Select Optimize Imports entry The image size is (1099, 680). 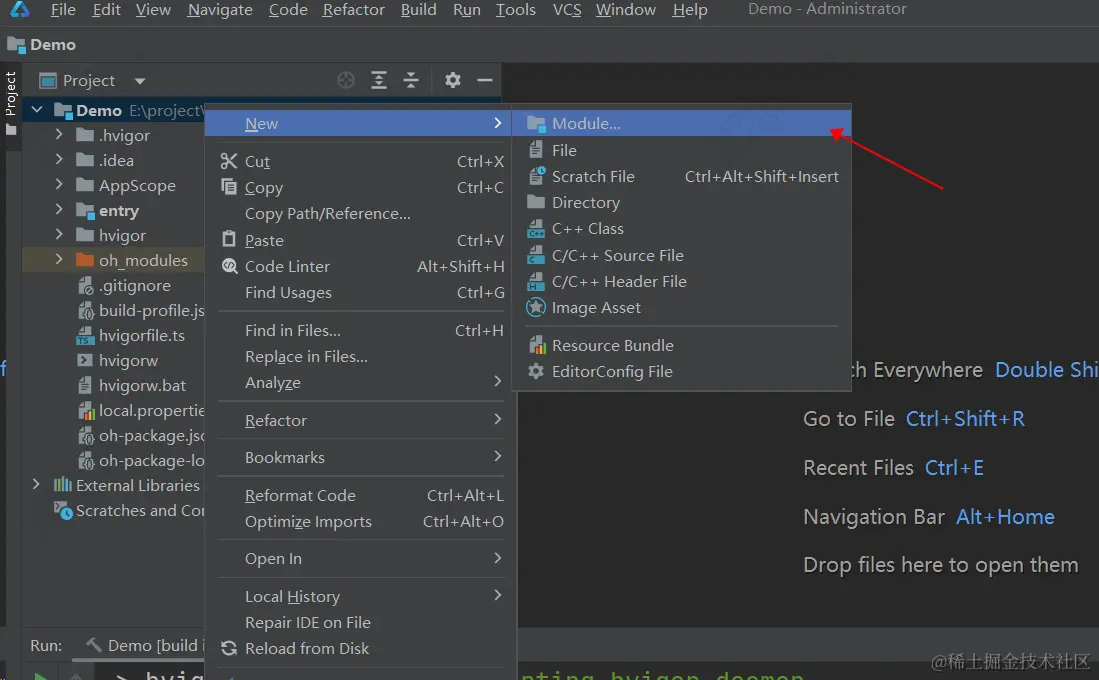tap(360, 522)
